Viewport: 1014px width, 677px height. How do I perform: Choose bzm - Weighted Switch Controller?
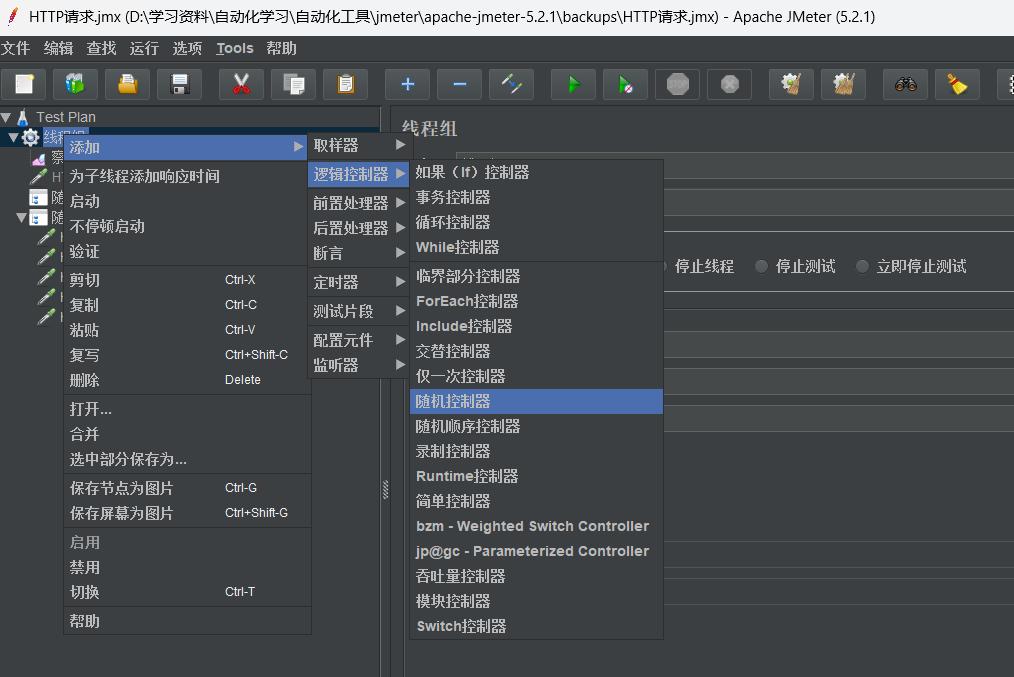click(536, 526)
